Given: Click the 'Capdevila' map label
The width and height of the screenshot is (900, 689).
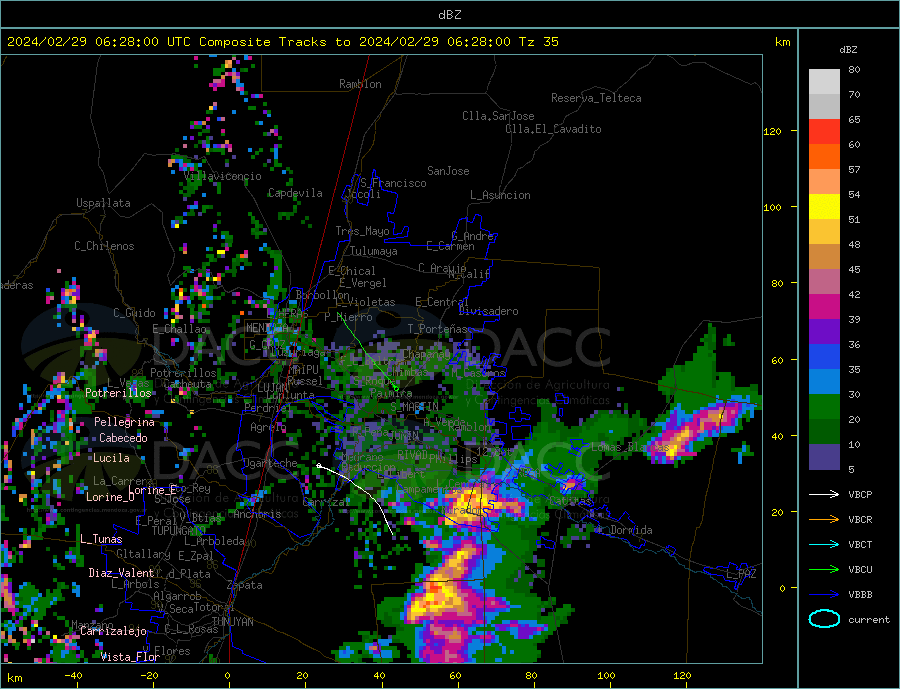Looking at the screenshot, I should click(295, 193).
